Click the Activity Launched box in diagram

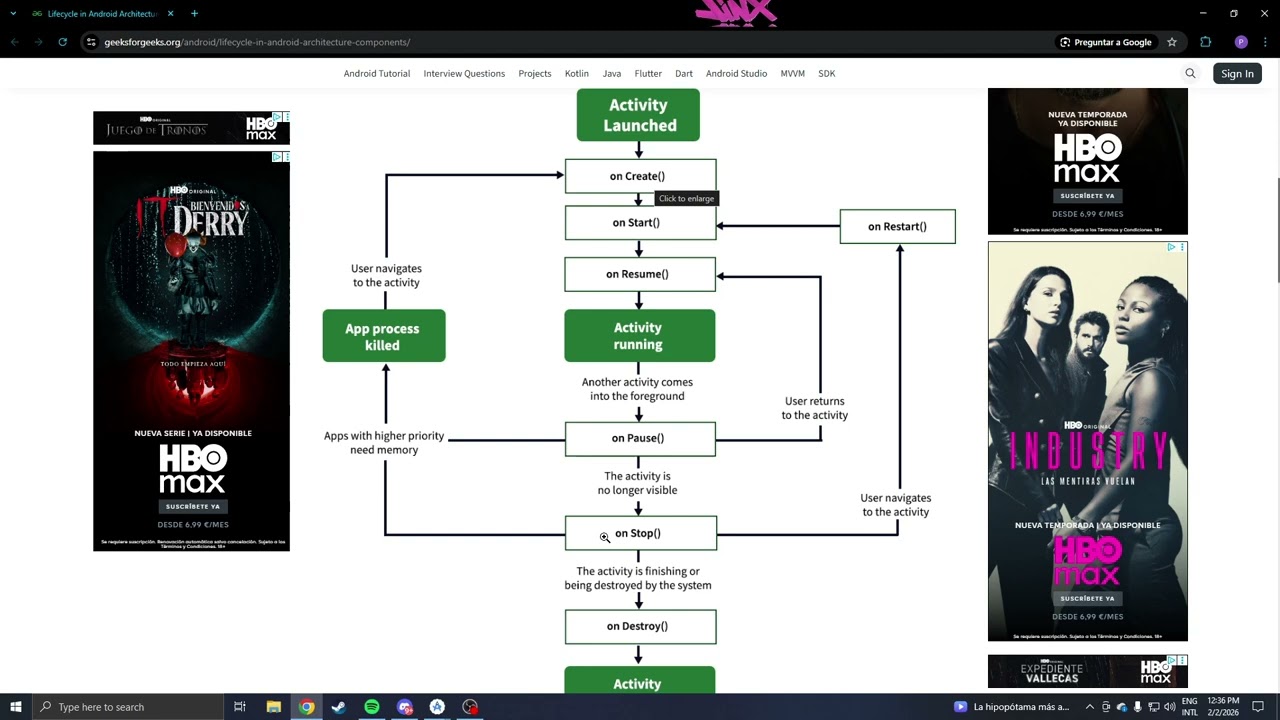638,115
